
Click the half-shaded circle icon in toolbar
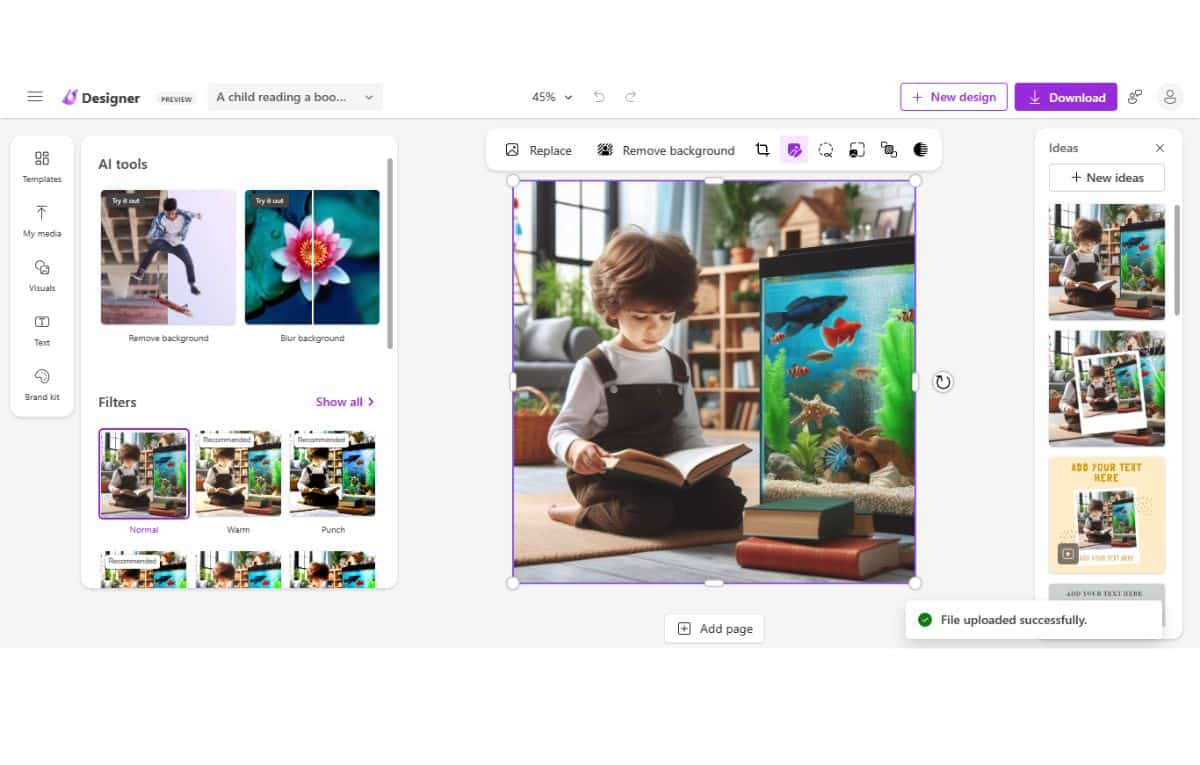coord(920,150)
